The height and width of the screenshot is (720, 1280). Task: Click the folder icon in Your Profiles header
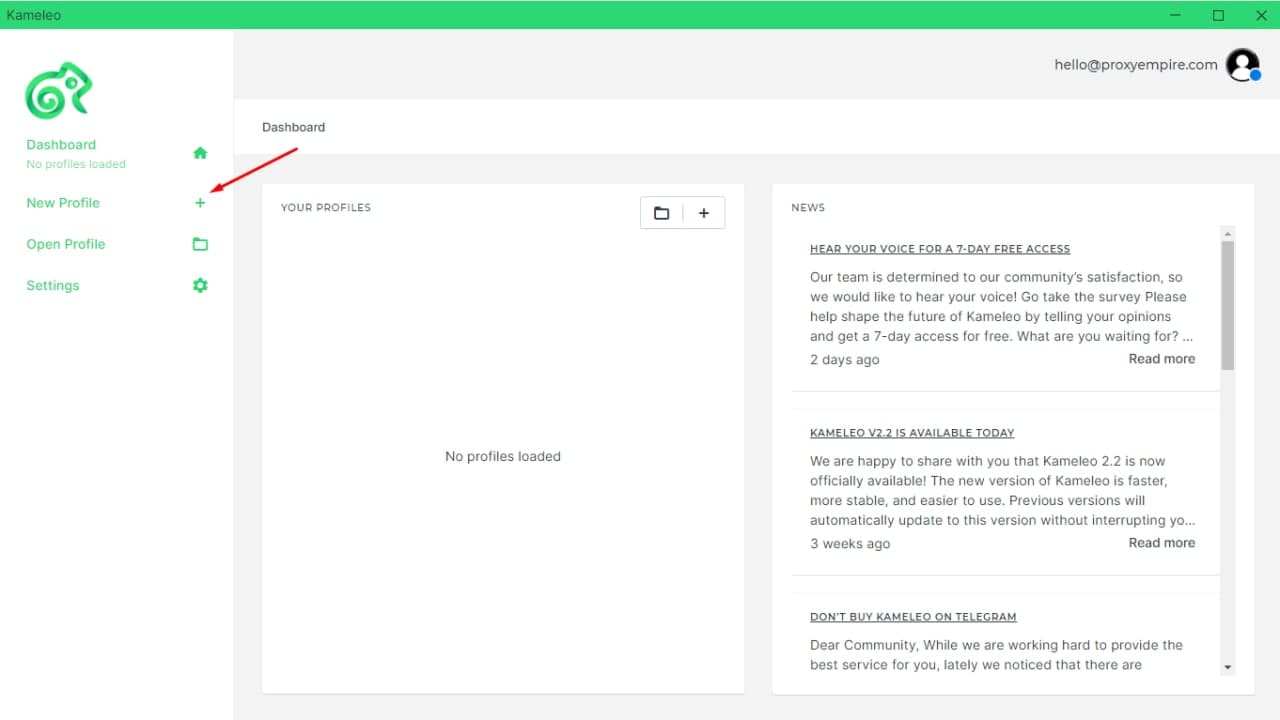[x=662, y=212]
